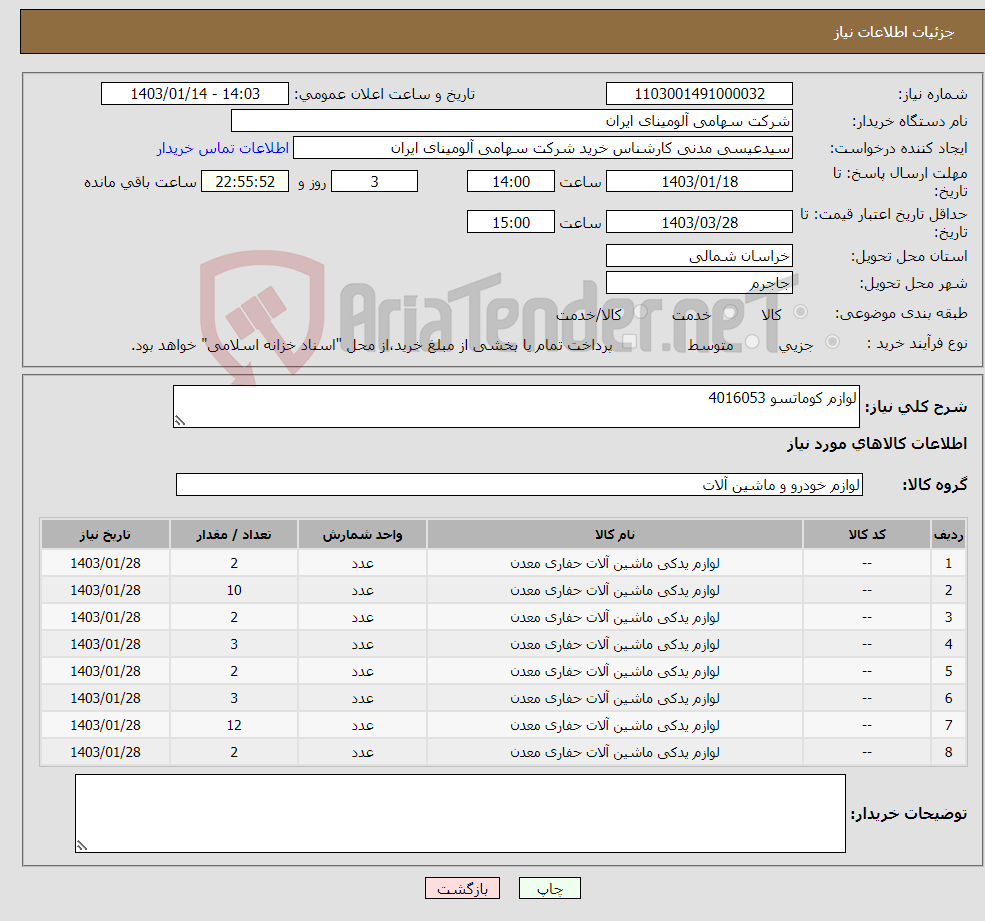Click the quantity 10 in row 2
The image size is (985, 921).
[x=234, y=591]
